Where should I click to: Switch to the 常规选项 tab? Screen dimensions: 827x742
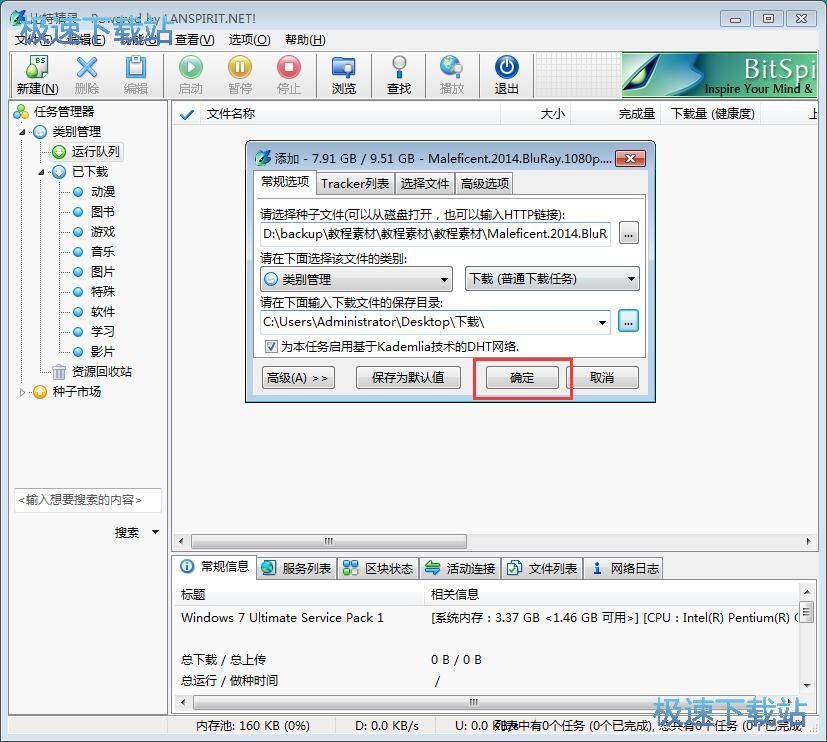tap(285, 182)
